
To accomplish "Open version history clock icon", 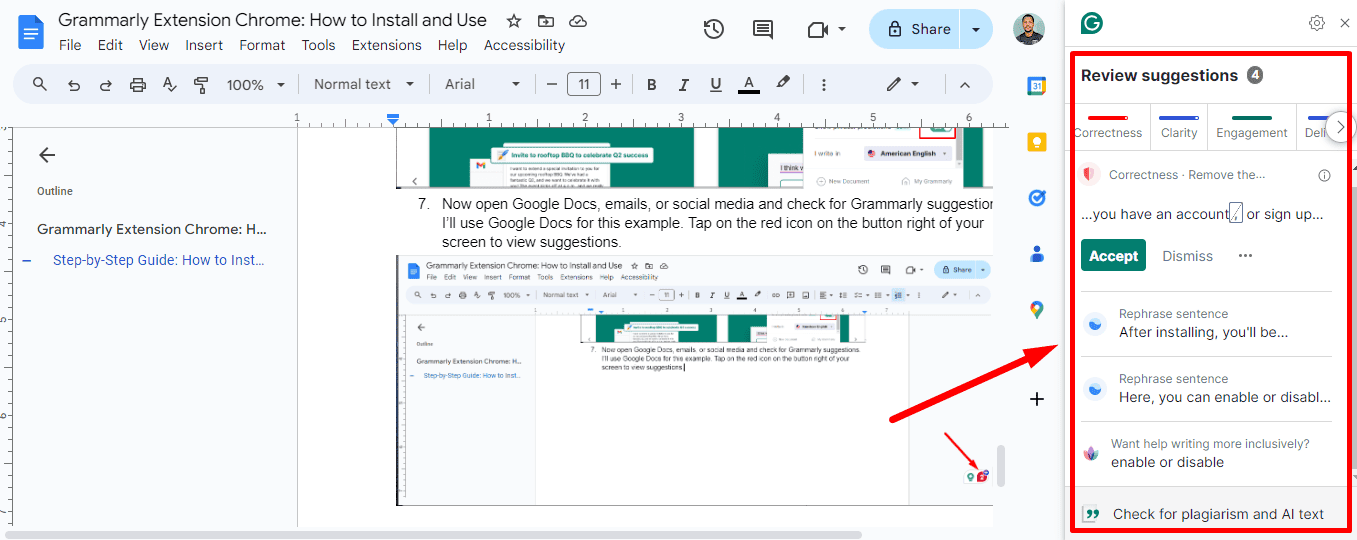I will tap(714, 30).
